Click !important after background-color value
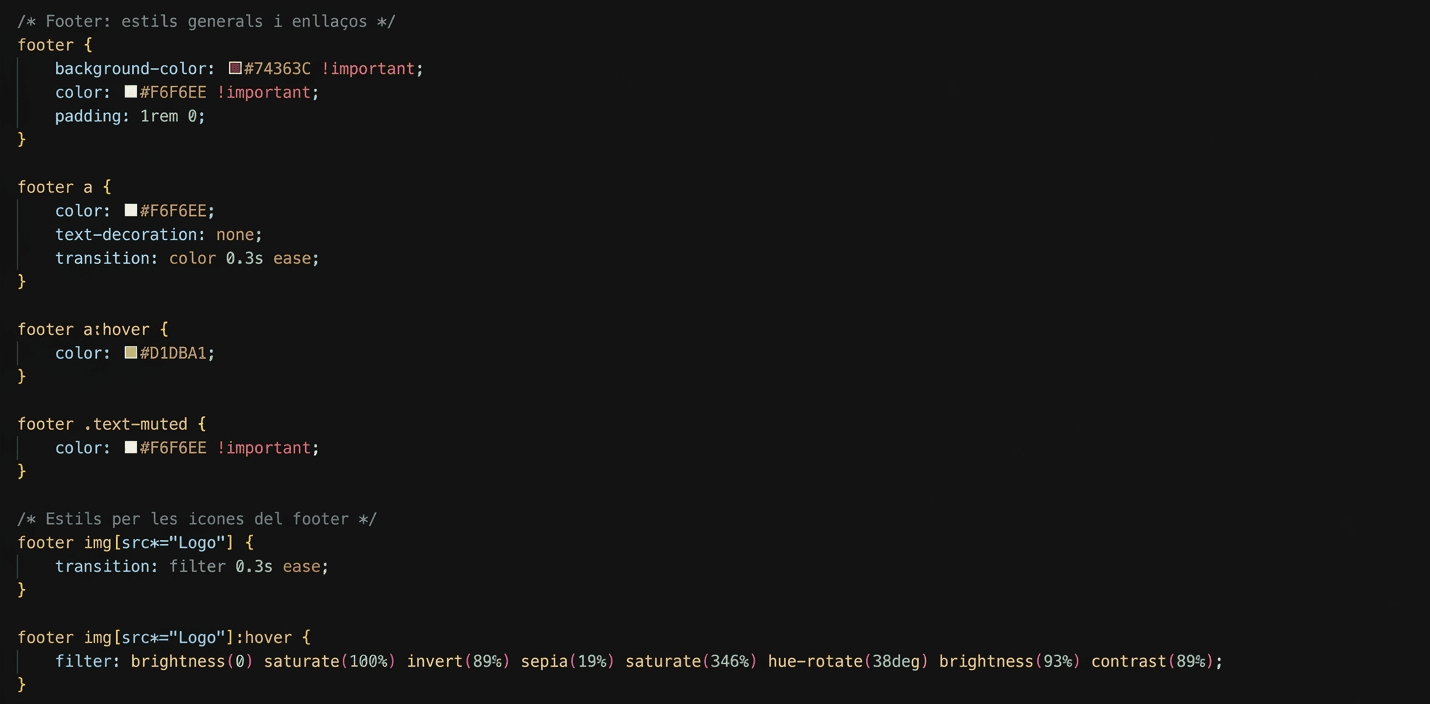The image size is (1430, 704). click(x=368, y=68)
